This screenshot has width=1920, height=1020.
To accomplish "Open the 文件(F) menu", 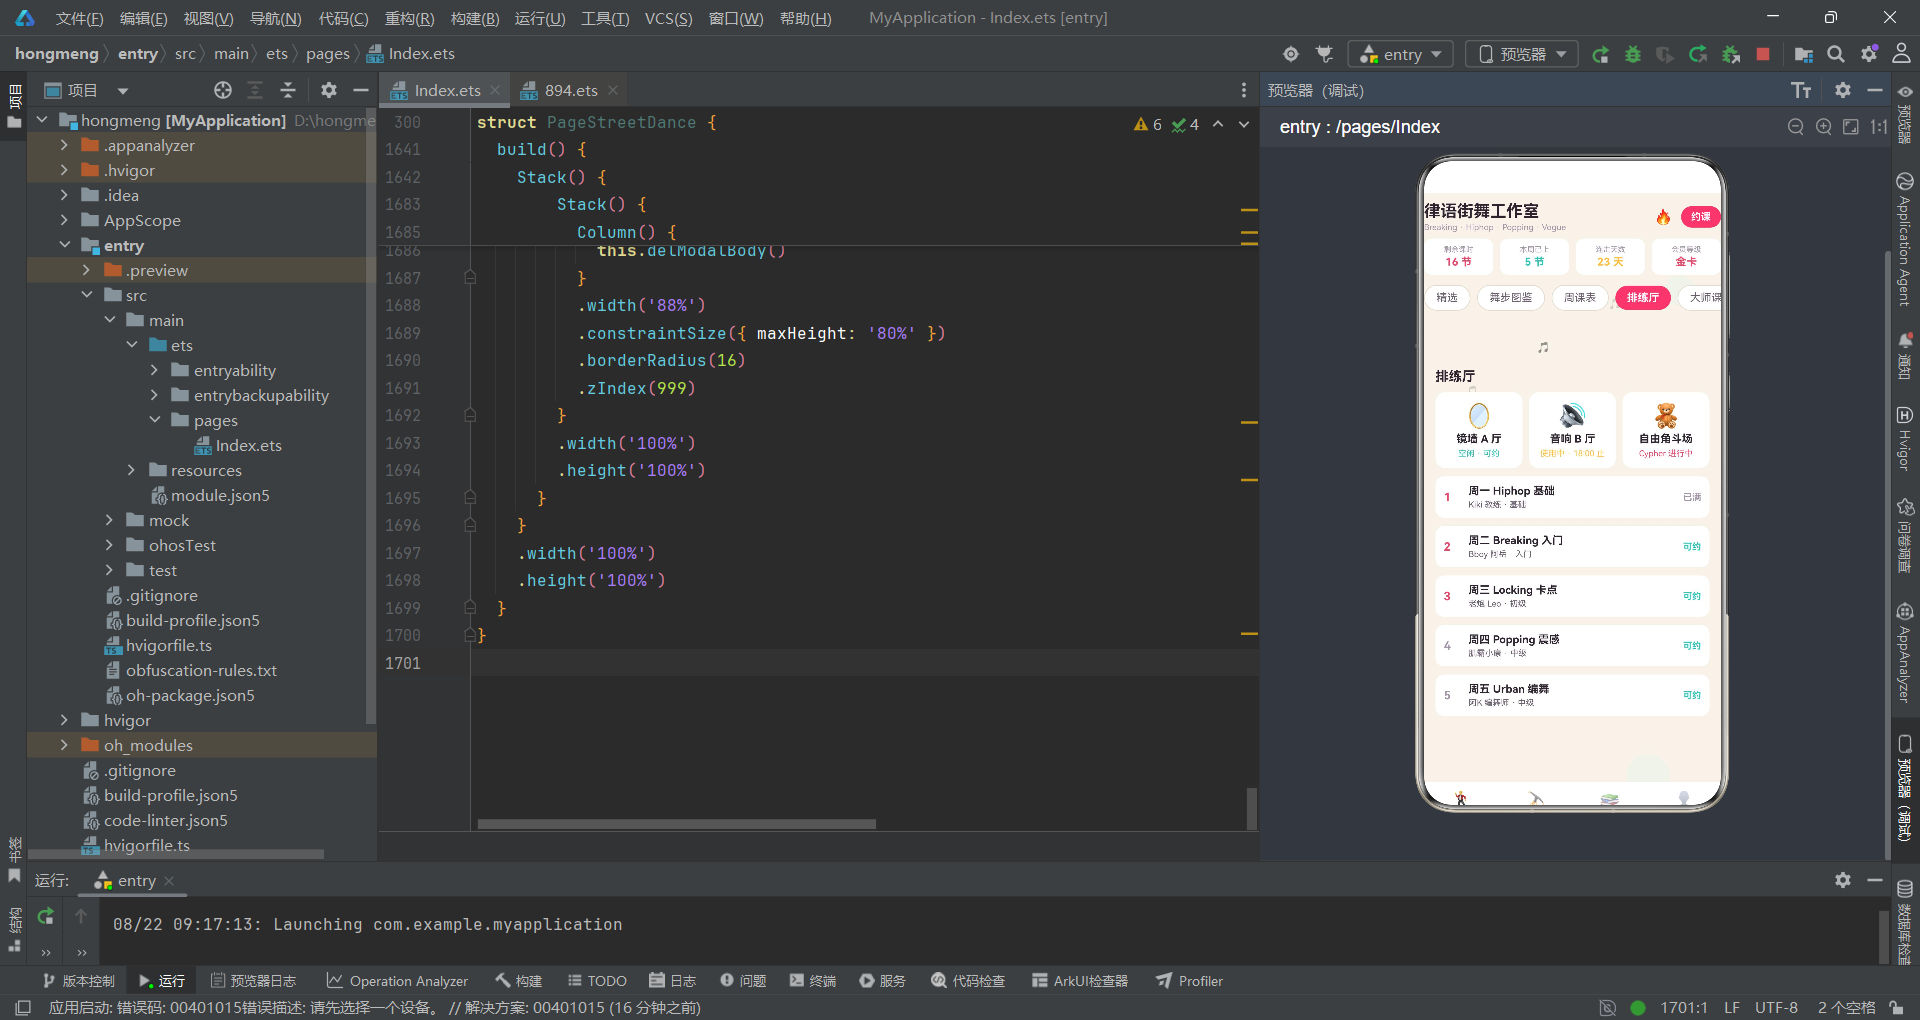I will [79, 18].
